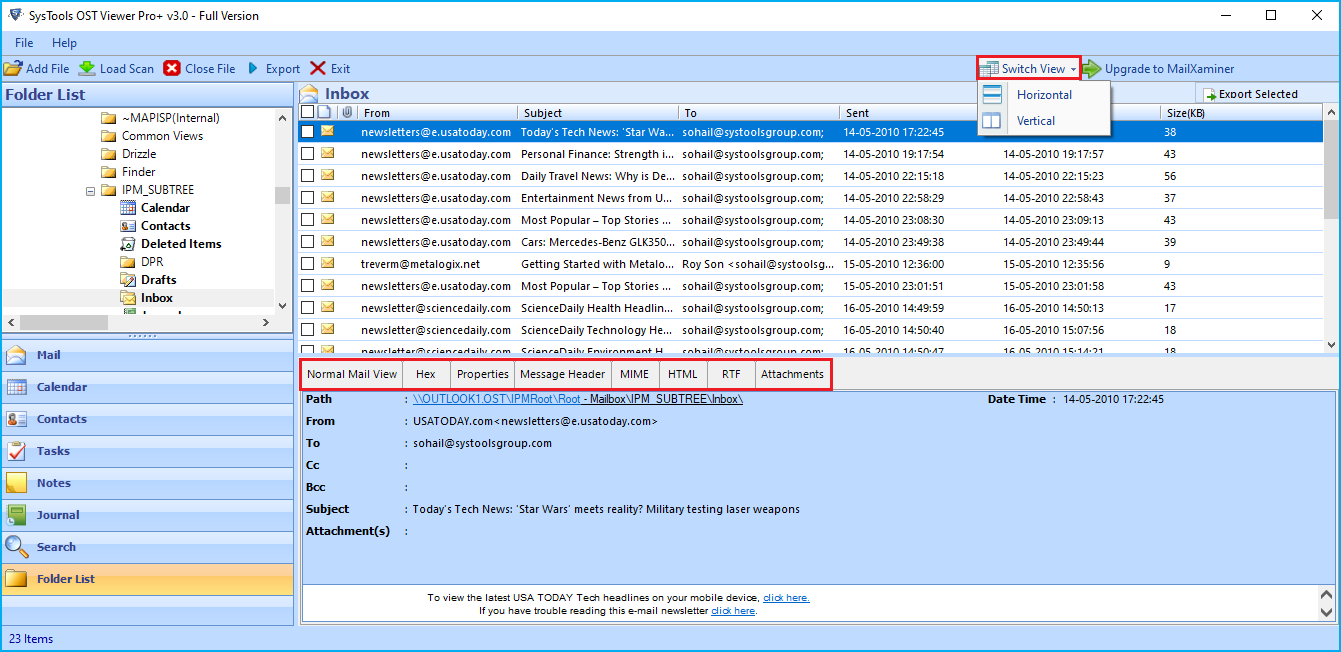The width and height of the screenshot is (1341, 652).
Task: Click the first 'click here' mobile link
Action: click(x=786, y=598)
